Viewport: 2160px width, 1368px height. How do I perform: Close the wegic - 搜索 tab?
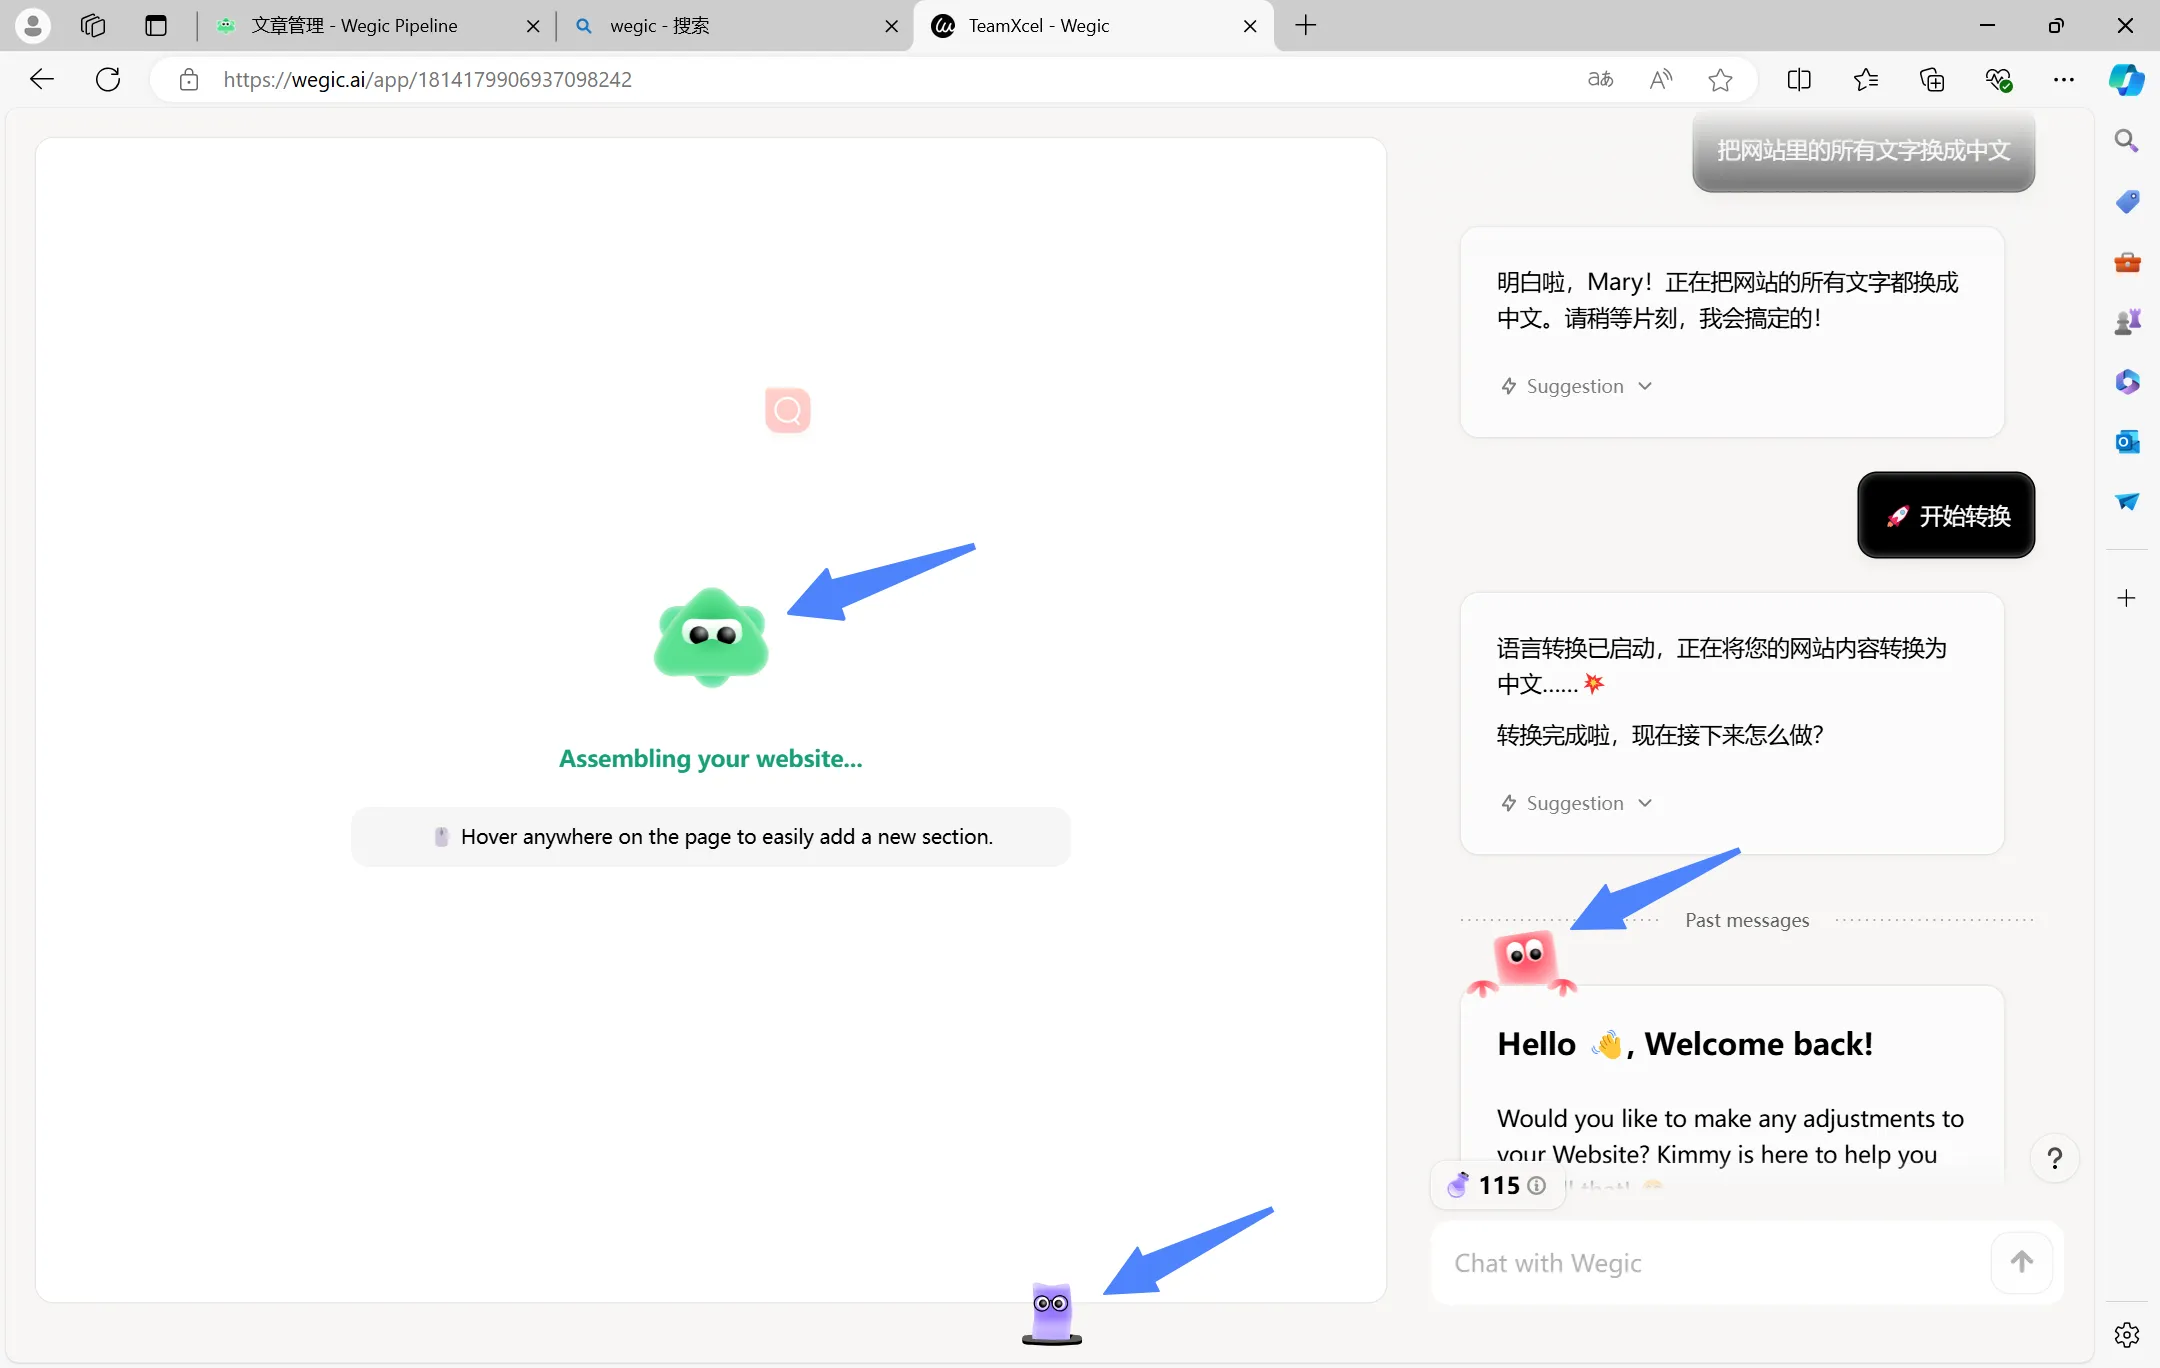[x=892, y=26]
